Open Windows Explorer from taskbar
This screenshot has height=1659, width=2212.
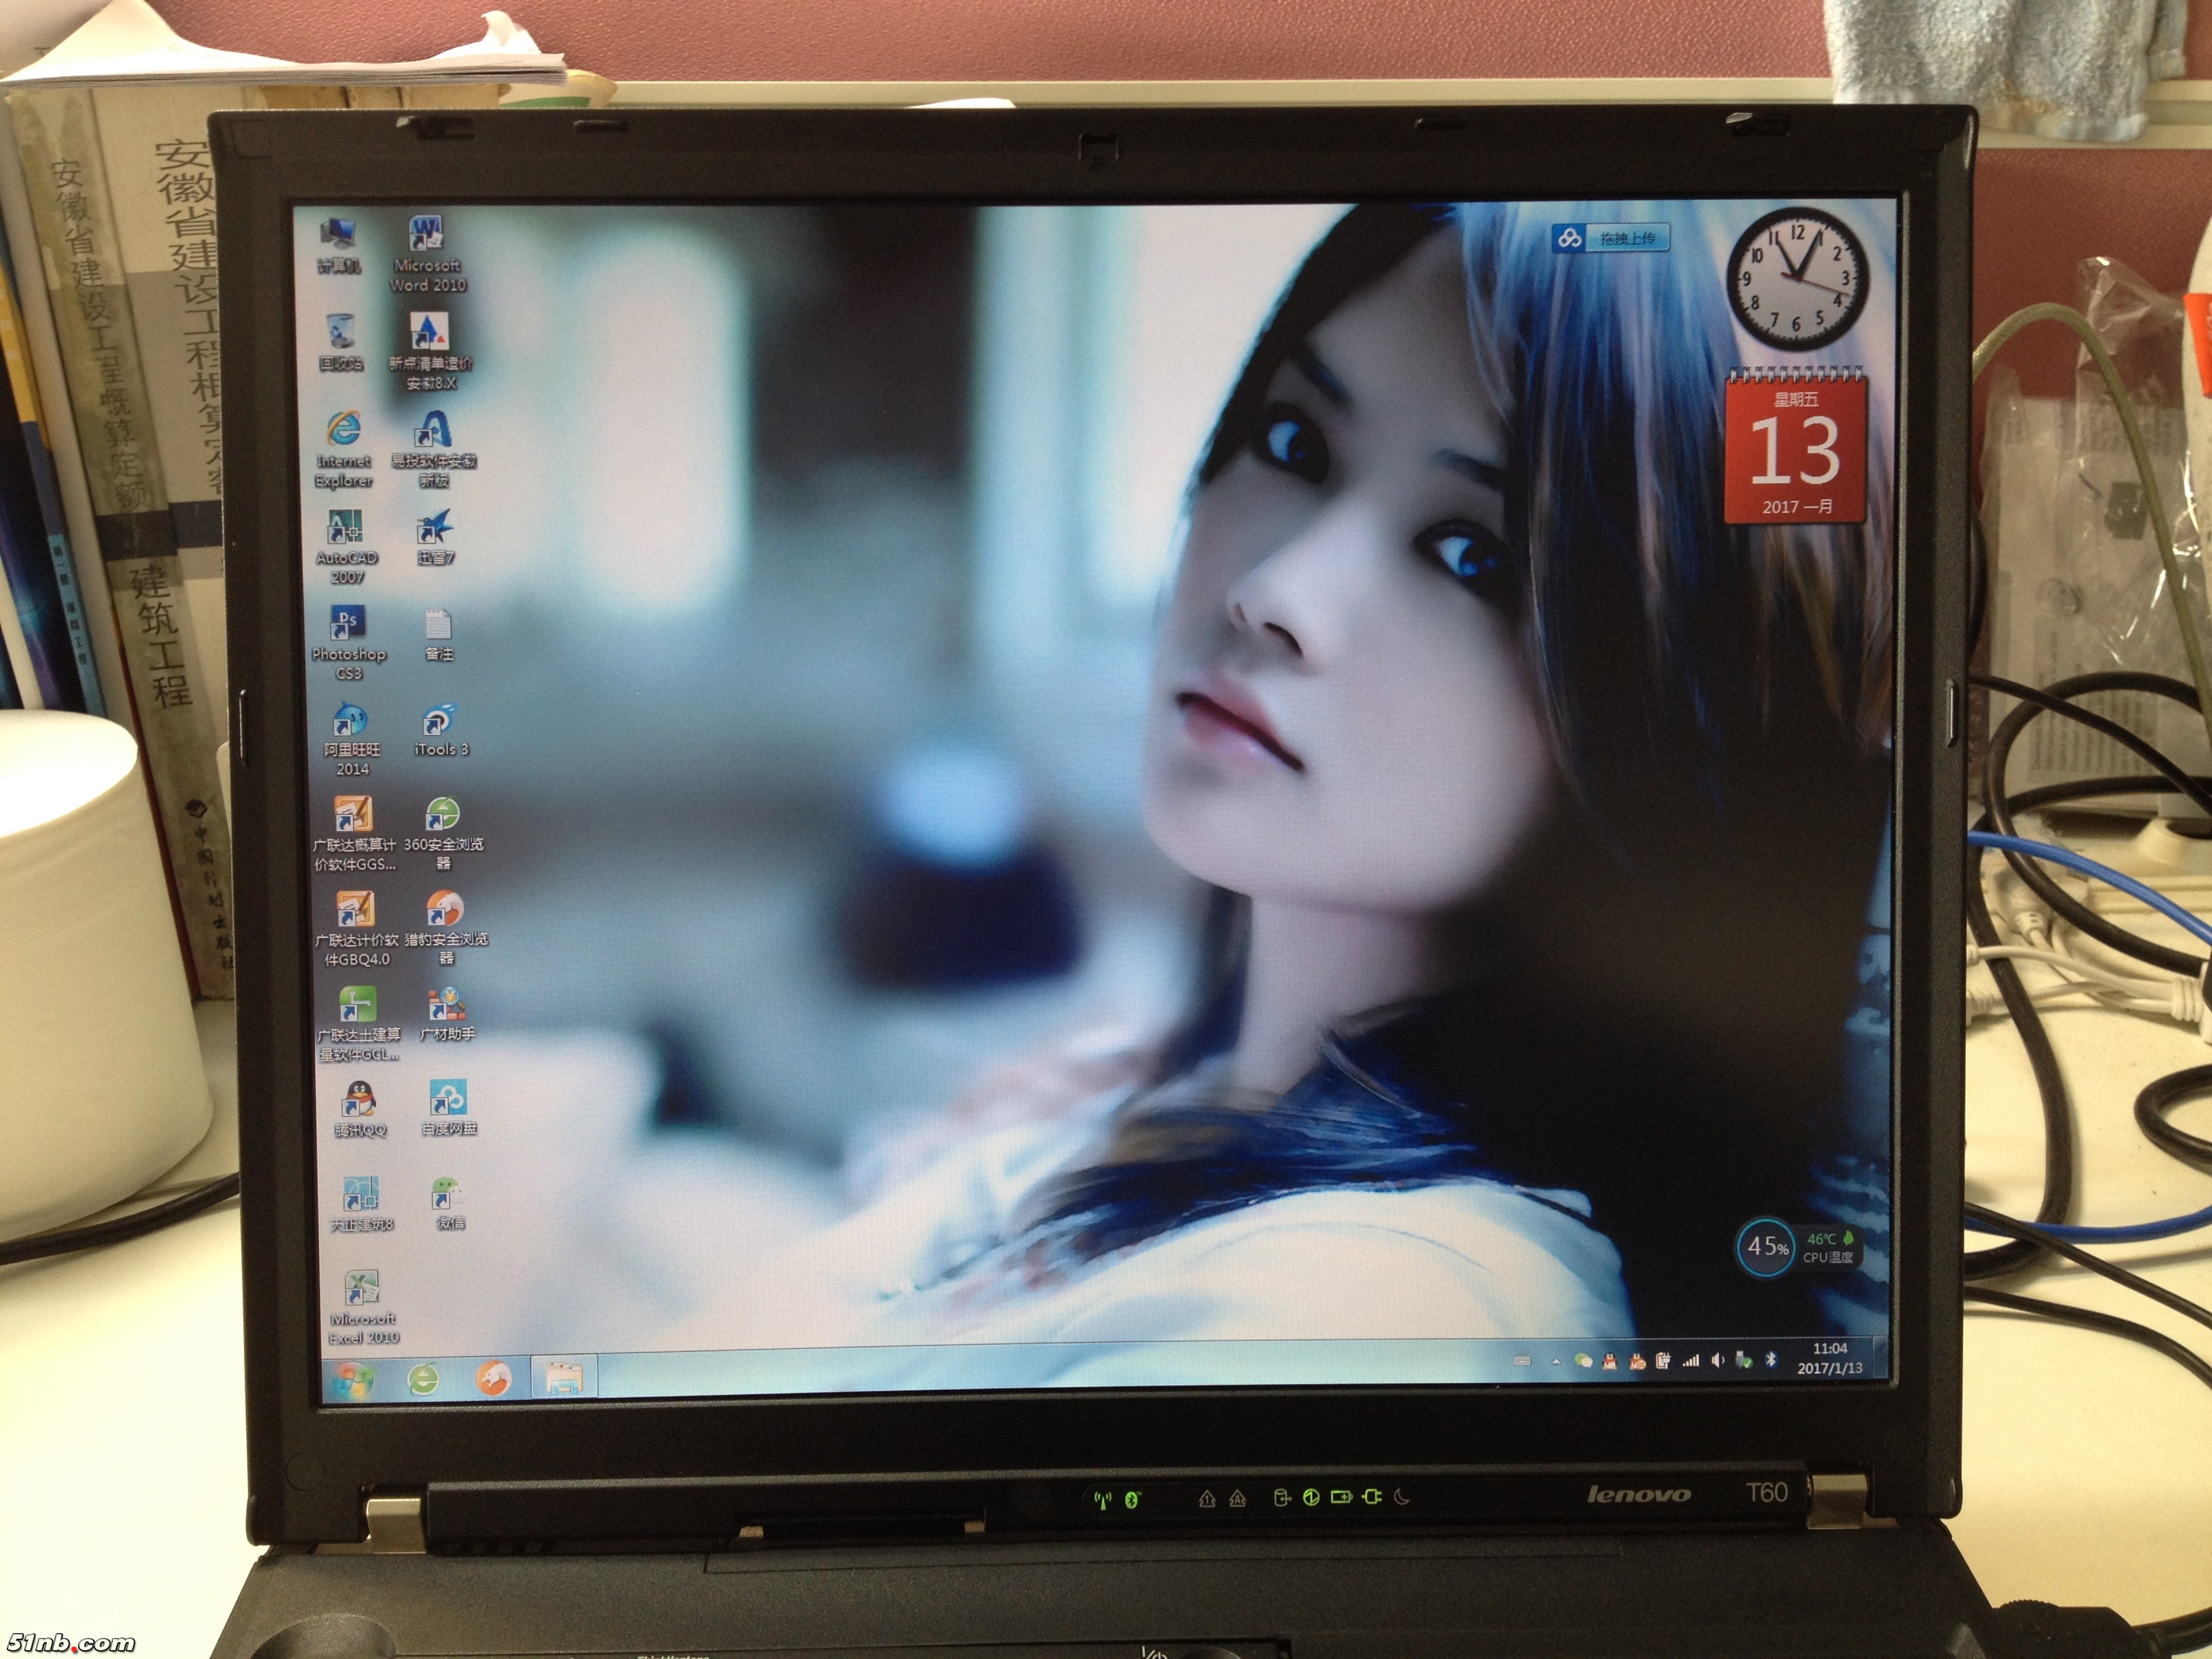pyautogui.click(x=563, y=1378)
